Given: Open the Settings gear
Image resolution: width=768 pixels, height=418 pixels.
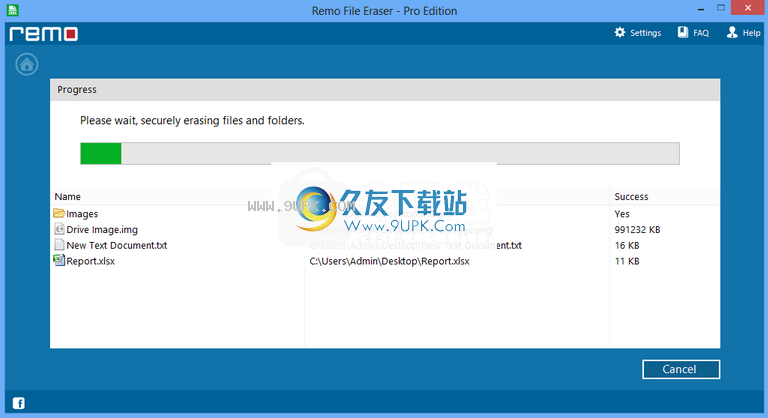Looking at the screenshot, I should pyautogui.click(x=620, y=32).
